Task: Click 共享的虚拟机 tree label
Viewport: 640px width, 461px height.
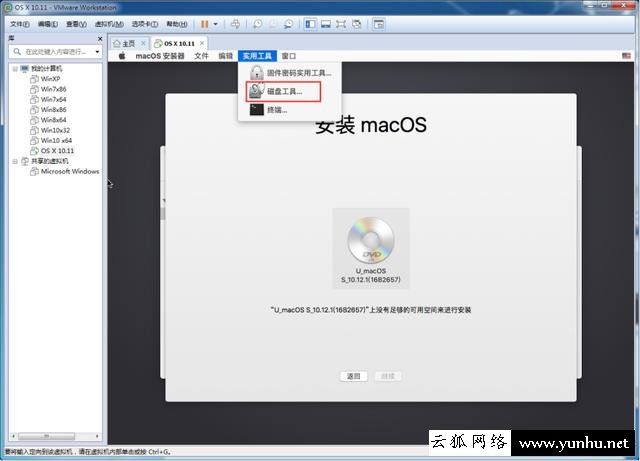Action: click(50, 161)
